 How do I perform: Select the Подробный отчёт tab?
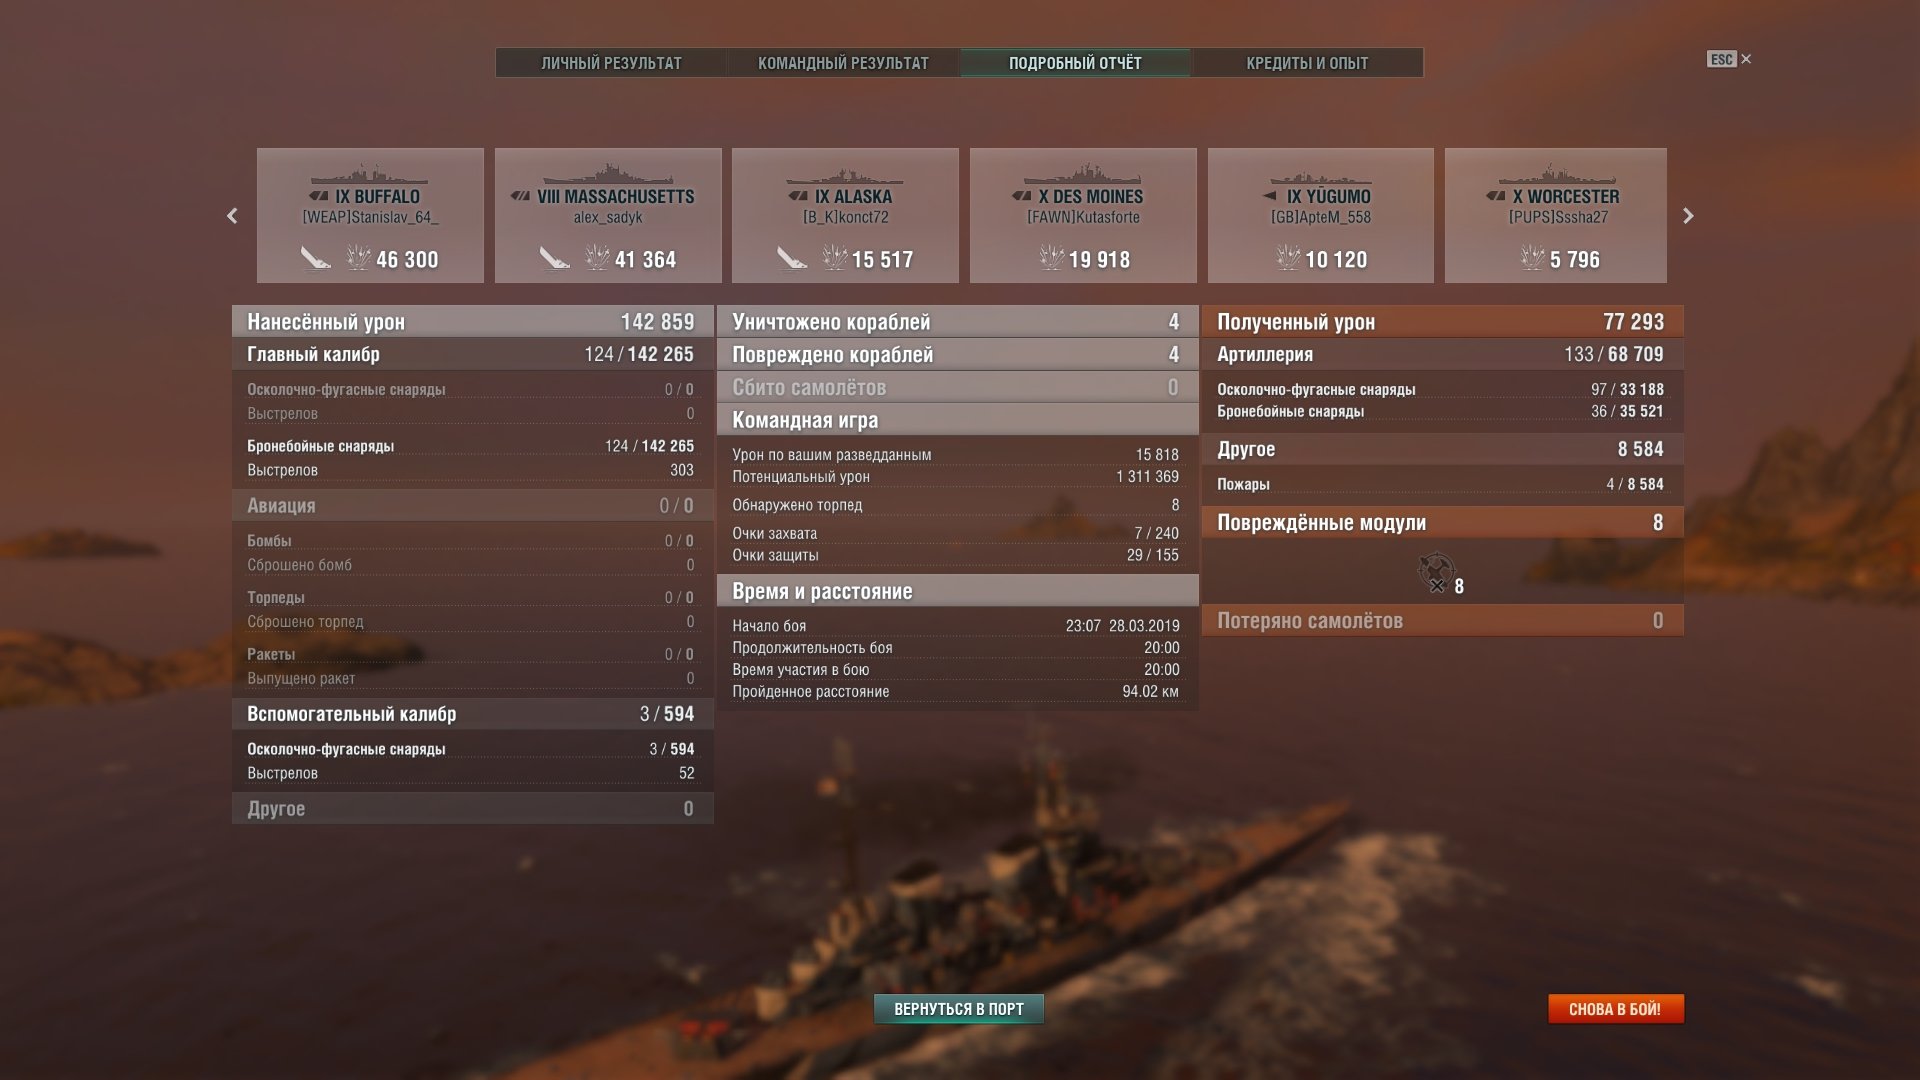[1075, 63]
